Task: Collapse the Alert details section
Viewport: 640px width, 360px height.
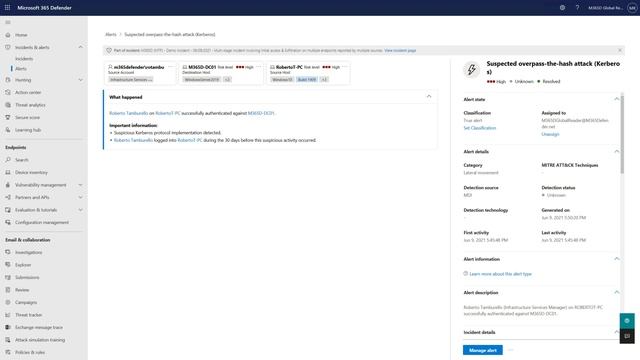Action: pyautogui.click(x=616, y=151)
